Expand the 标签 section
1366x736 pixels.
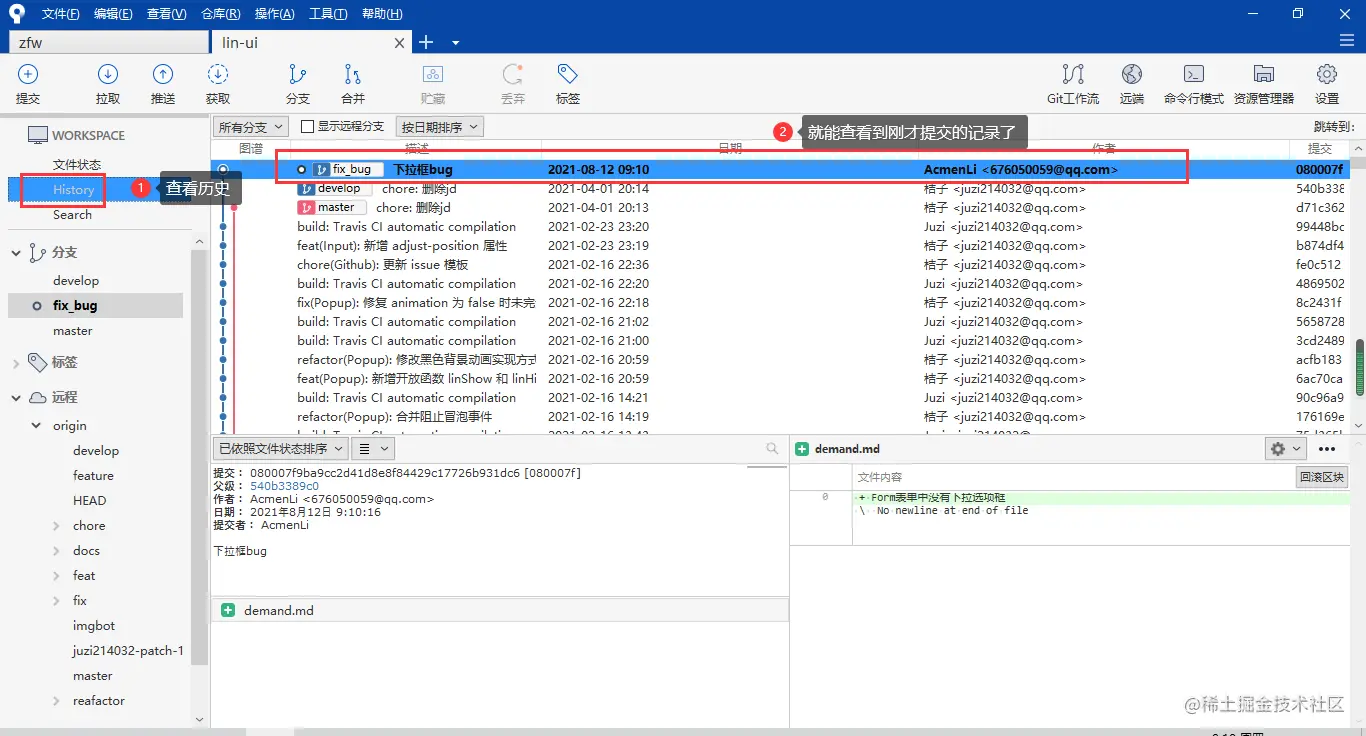click(x=16, y=362)
